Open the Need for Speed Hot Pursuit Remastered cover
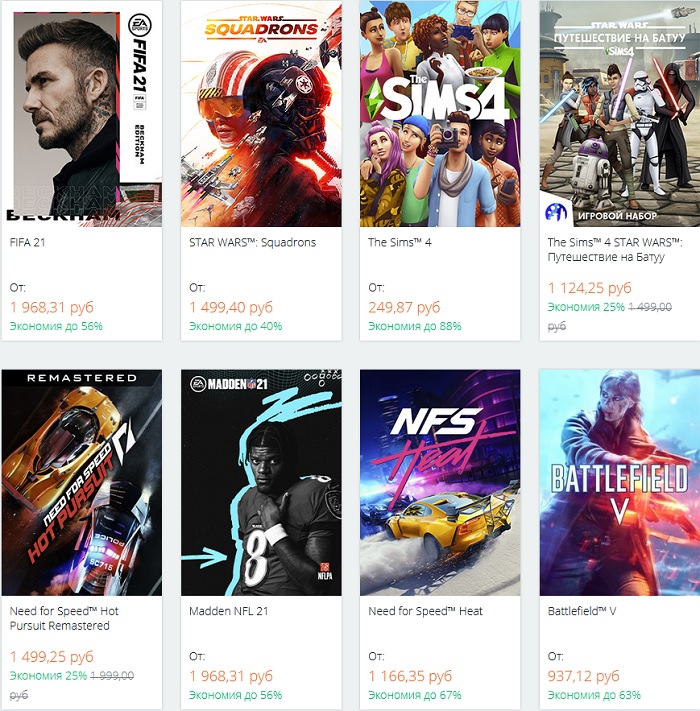The width and height of the screenshot is (700, 711). [81, 483]
